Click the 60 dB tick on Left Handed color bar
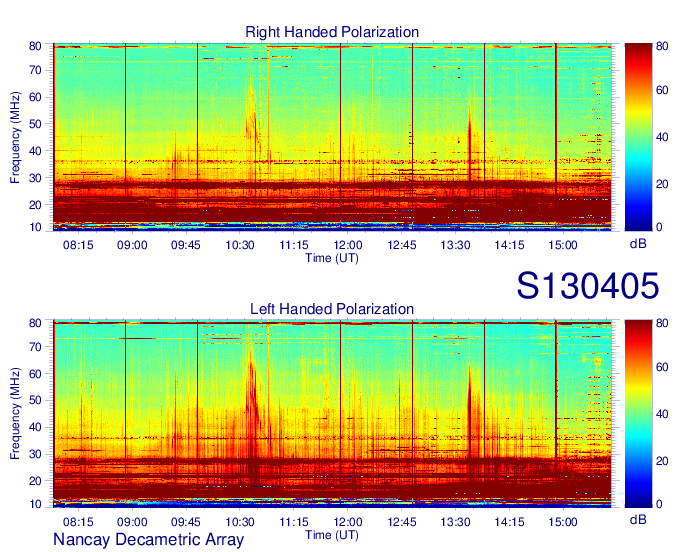Screen dimensions: 680x552 point(662,367)
